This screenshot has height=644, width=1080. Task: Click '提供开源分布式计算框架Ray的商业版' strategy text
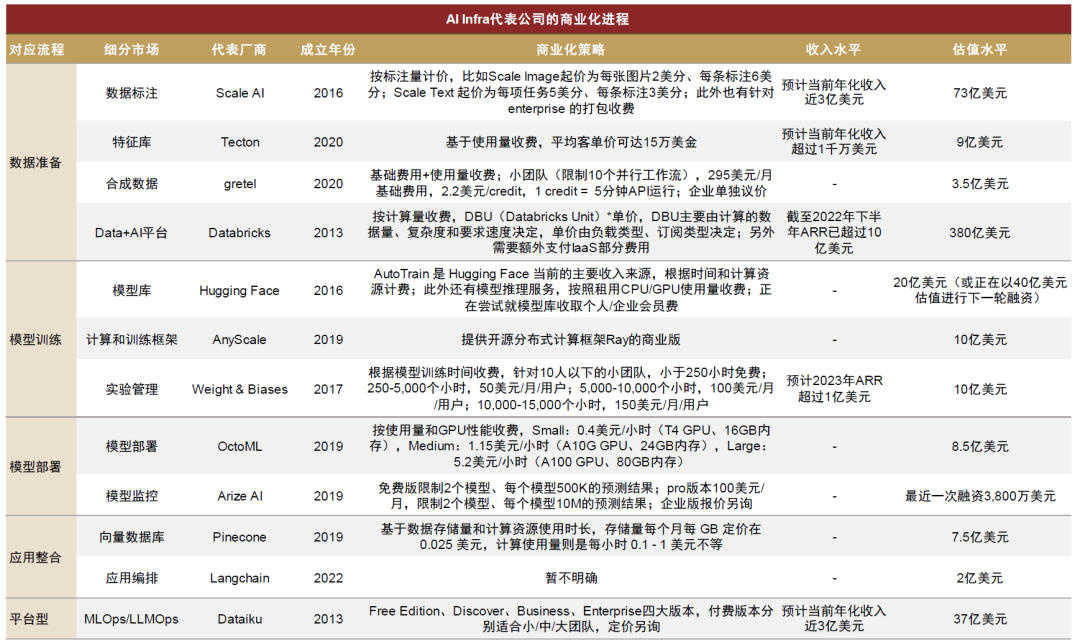(x=571, y=340)
